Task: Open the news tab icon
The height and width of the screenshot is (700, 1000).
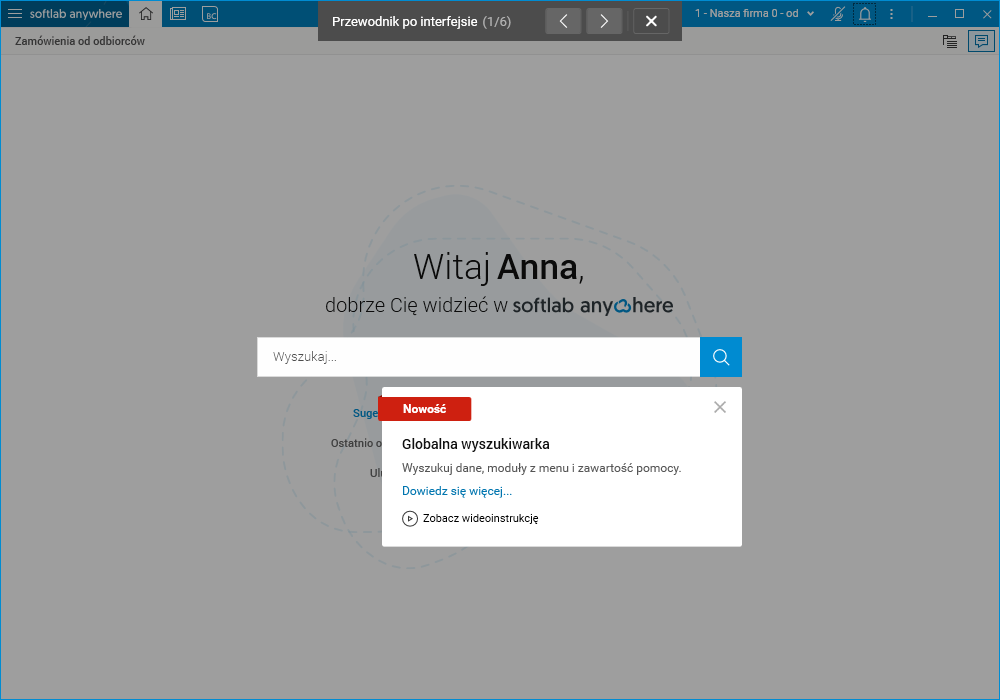Action: (178, 14)
